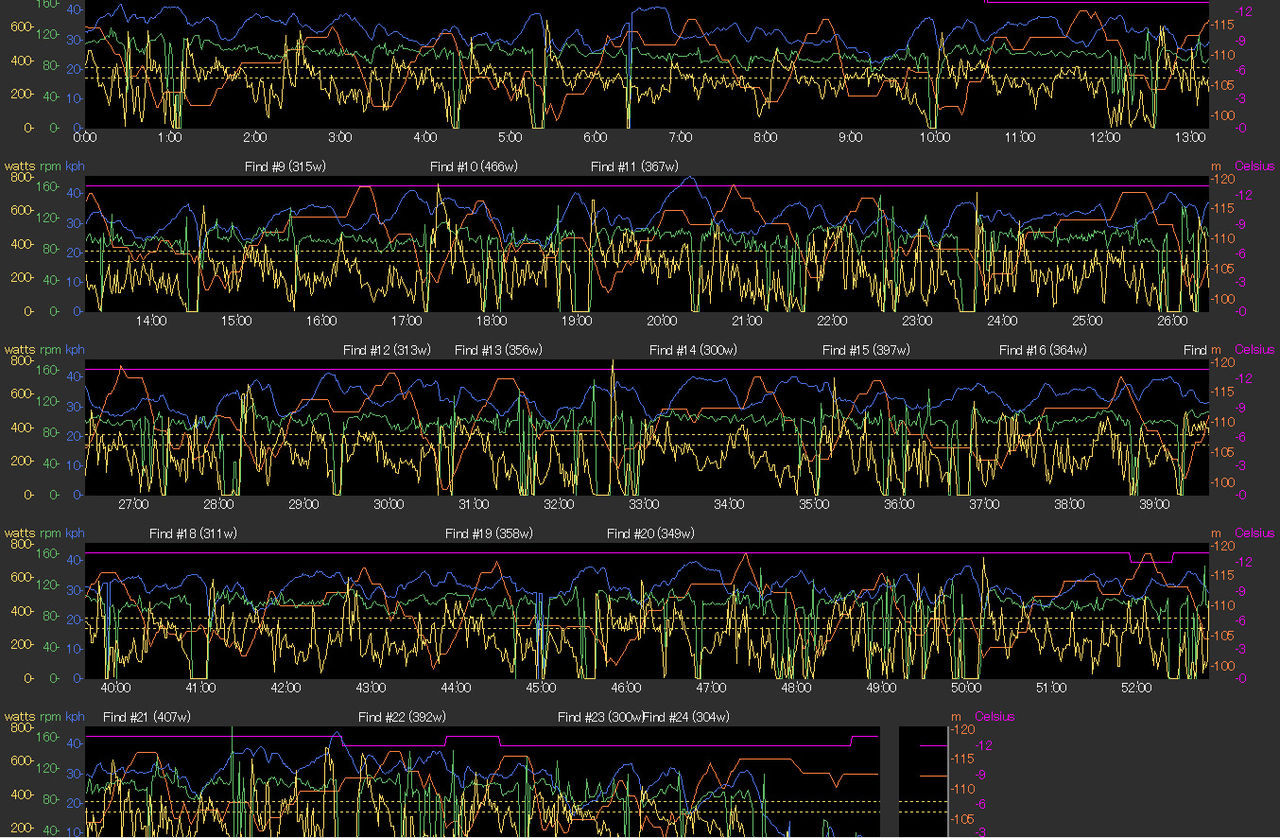Click the 'Find #13 (356w)' marker label
Screen dimensions: 1280x838
(x=498, y=350)
